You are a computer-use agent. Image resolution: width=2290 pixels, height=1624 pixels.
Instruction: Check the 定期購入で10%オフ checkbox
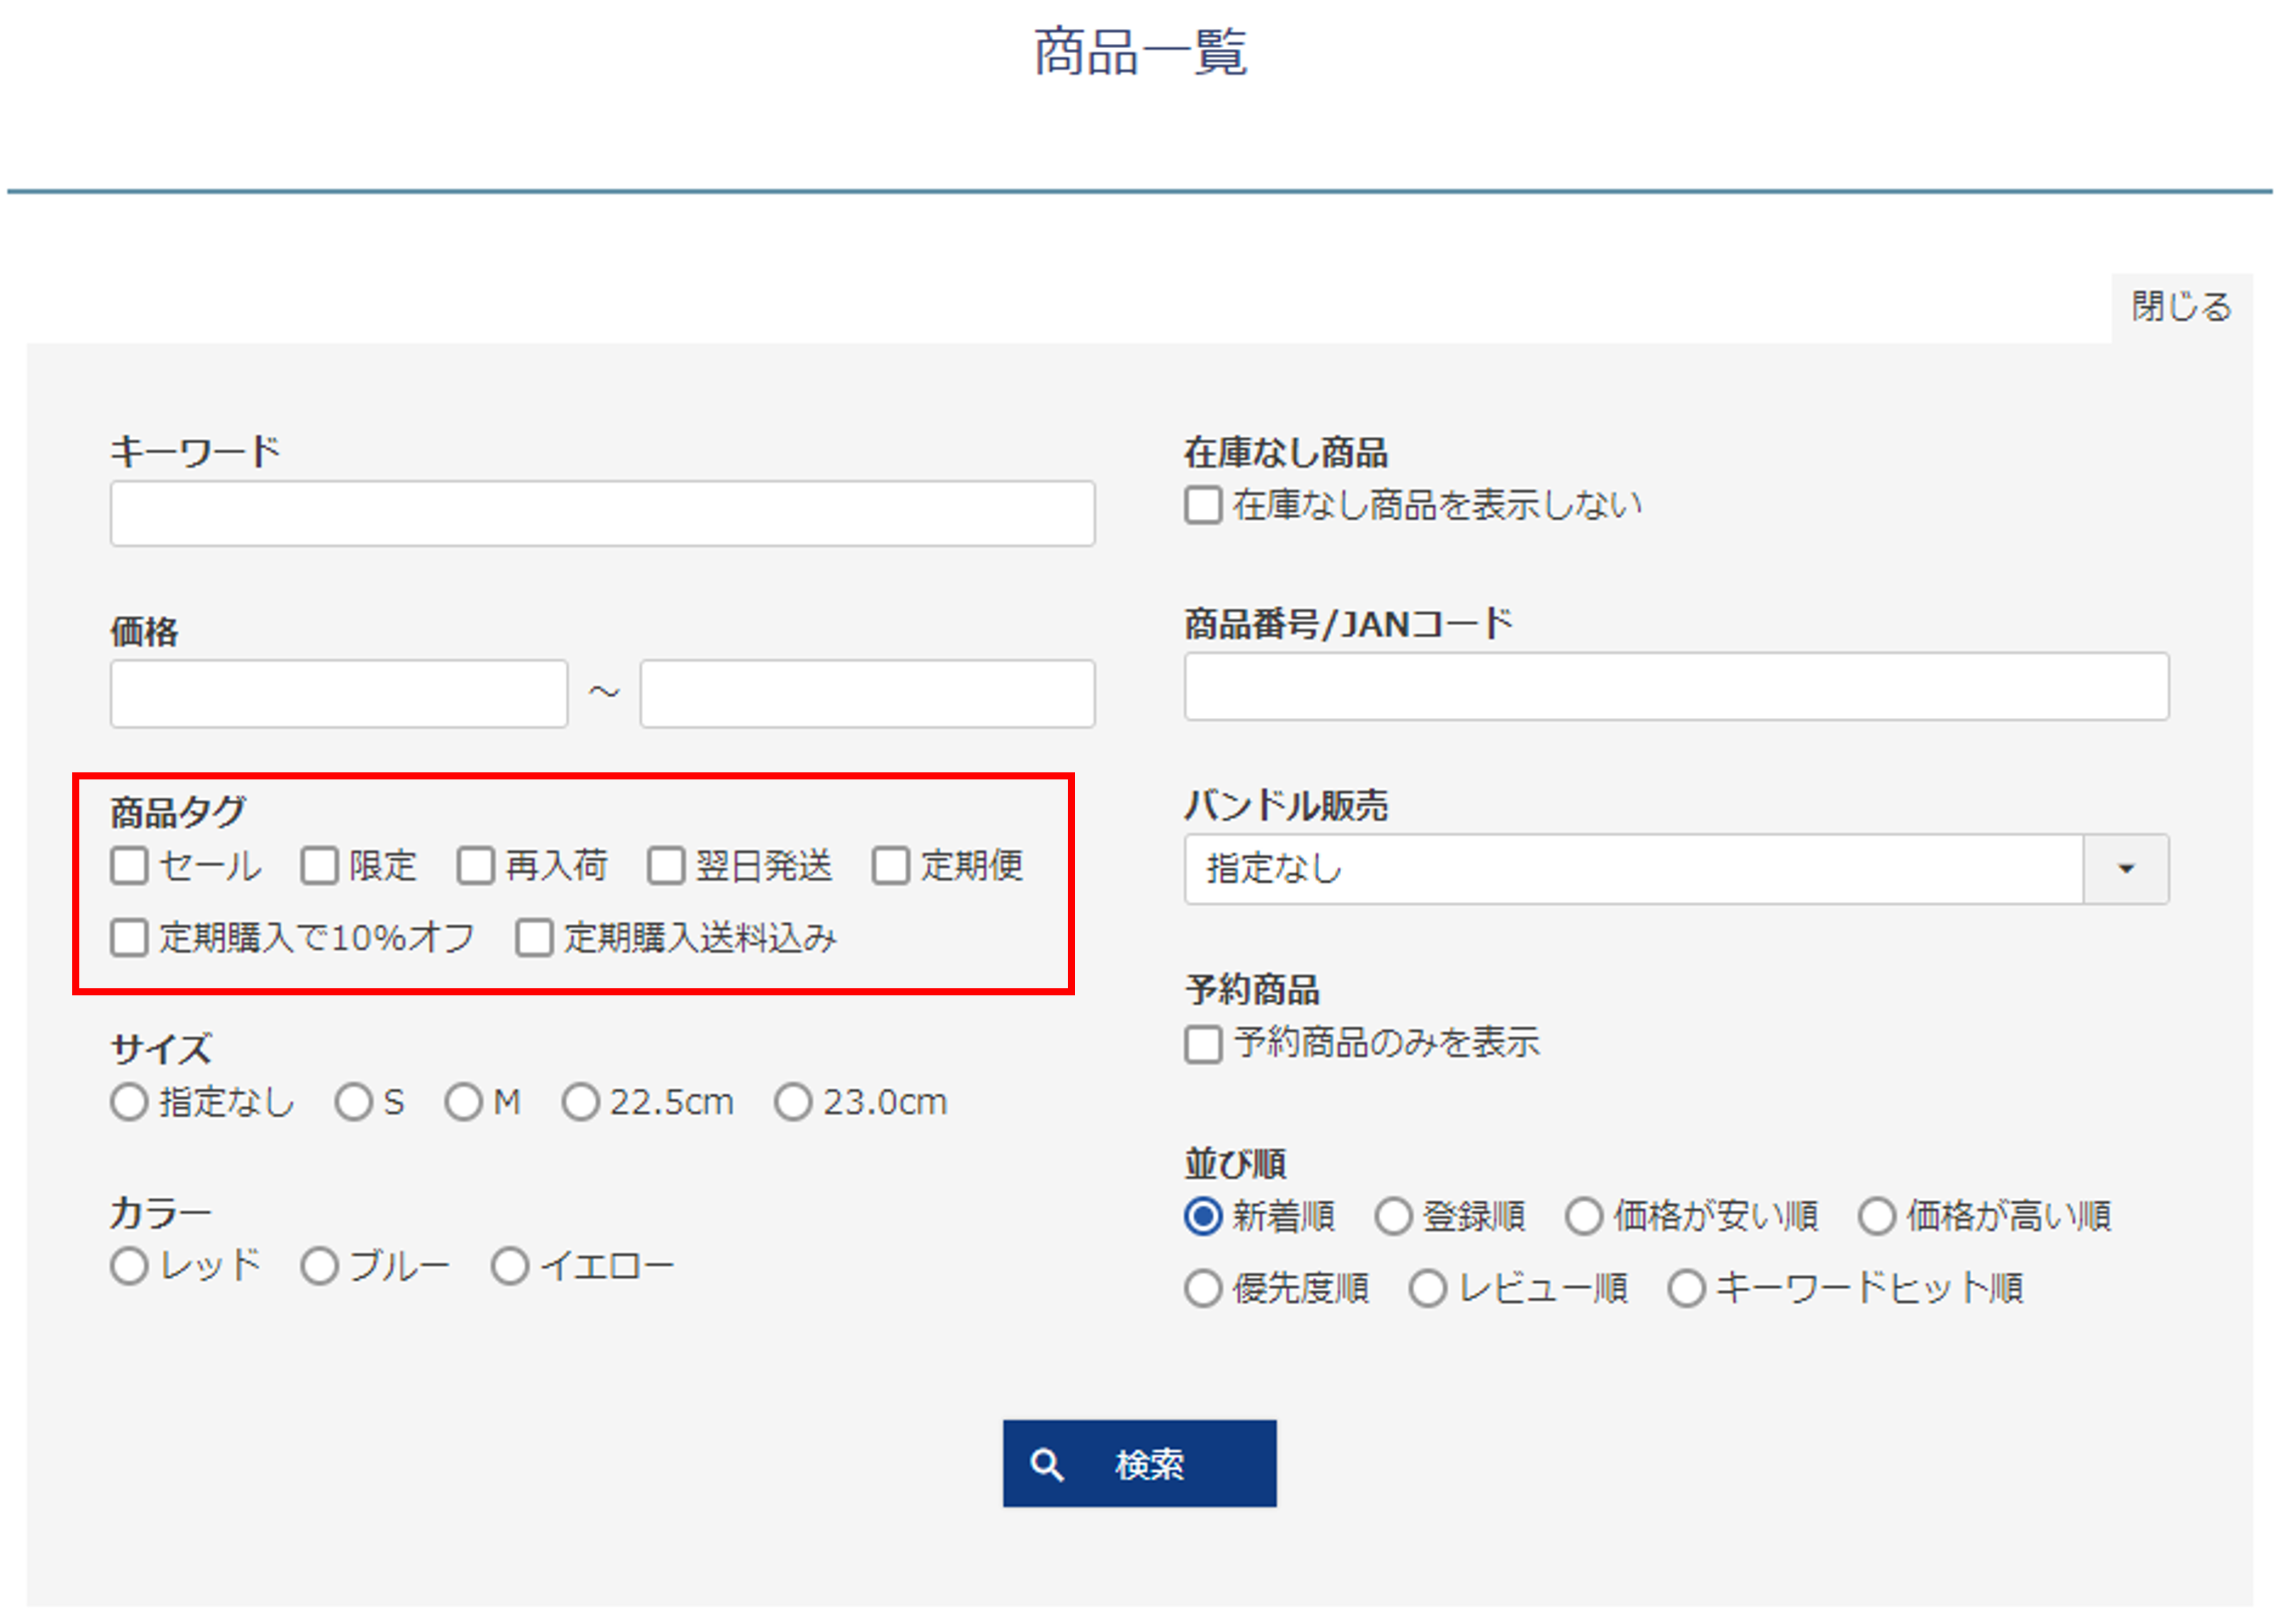(x=130, y=937)
